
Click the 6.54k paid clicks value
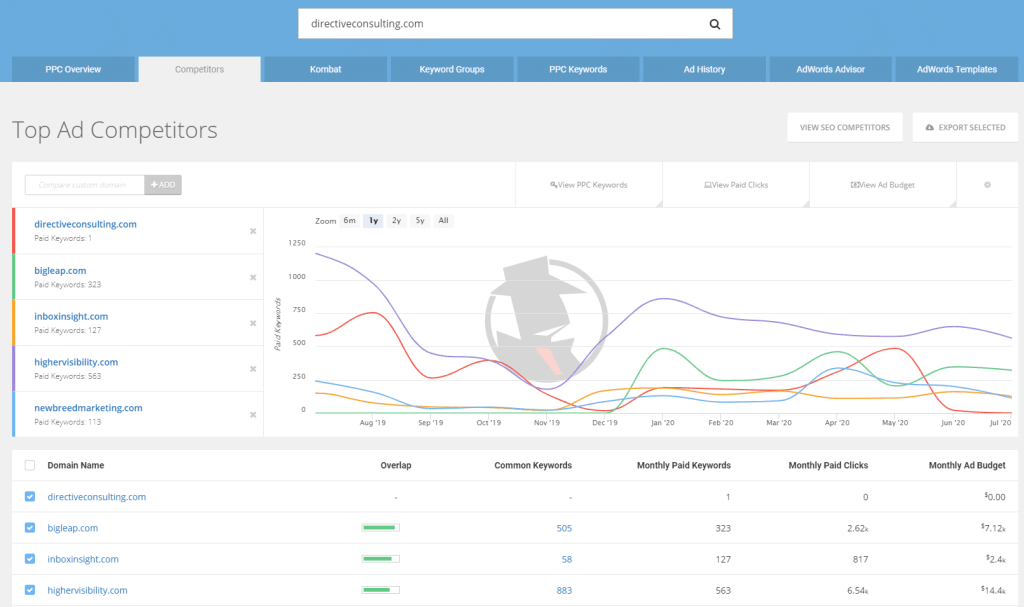click(x=857, y=590)
